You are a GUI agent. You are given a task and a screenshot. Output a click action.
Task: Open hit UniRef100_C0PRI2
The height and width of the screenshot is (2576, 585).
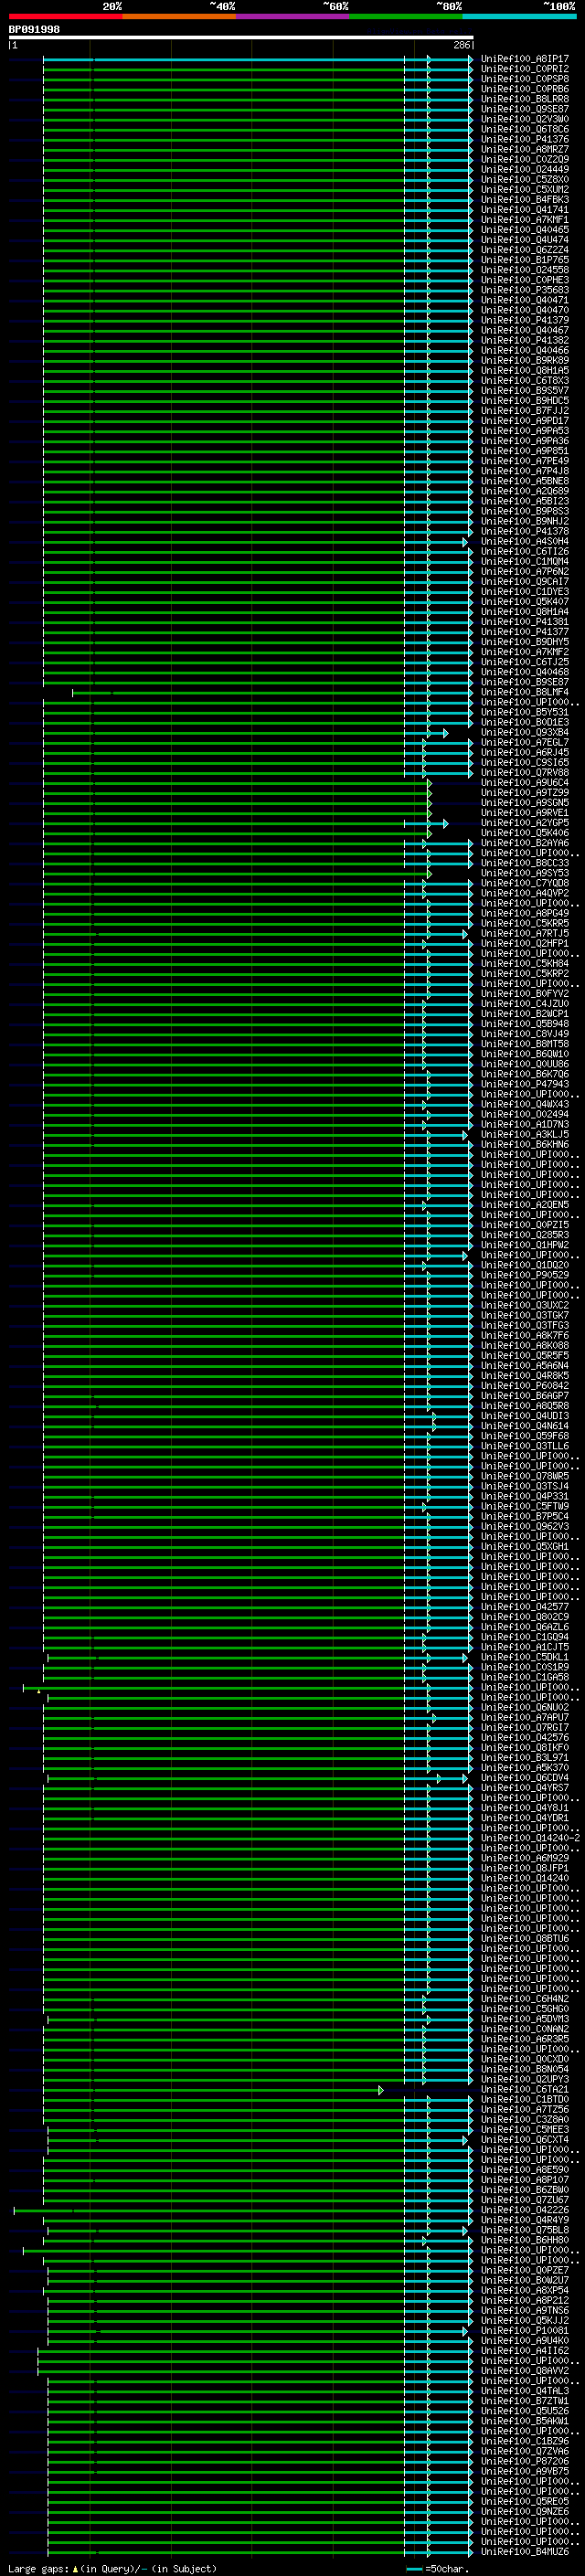[524, 69]
